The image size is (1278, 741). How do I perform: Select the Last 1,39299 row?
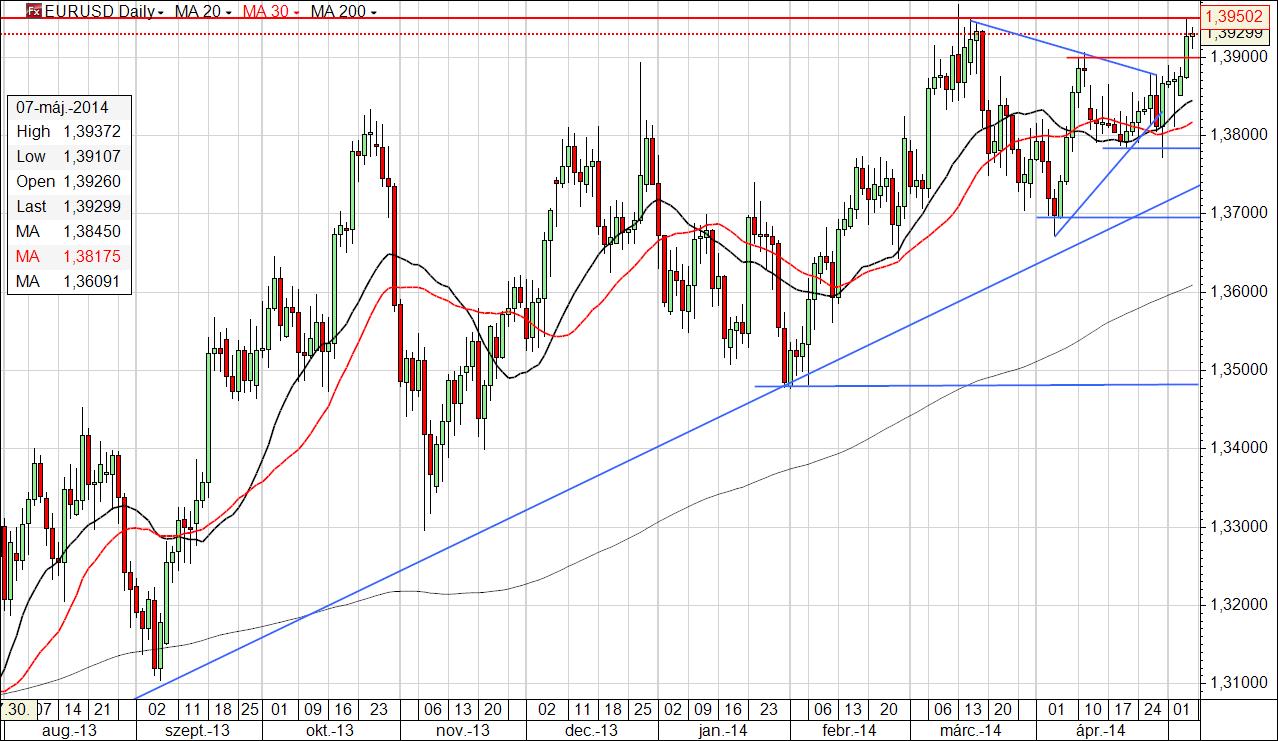tap(70, 206)
